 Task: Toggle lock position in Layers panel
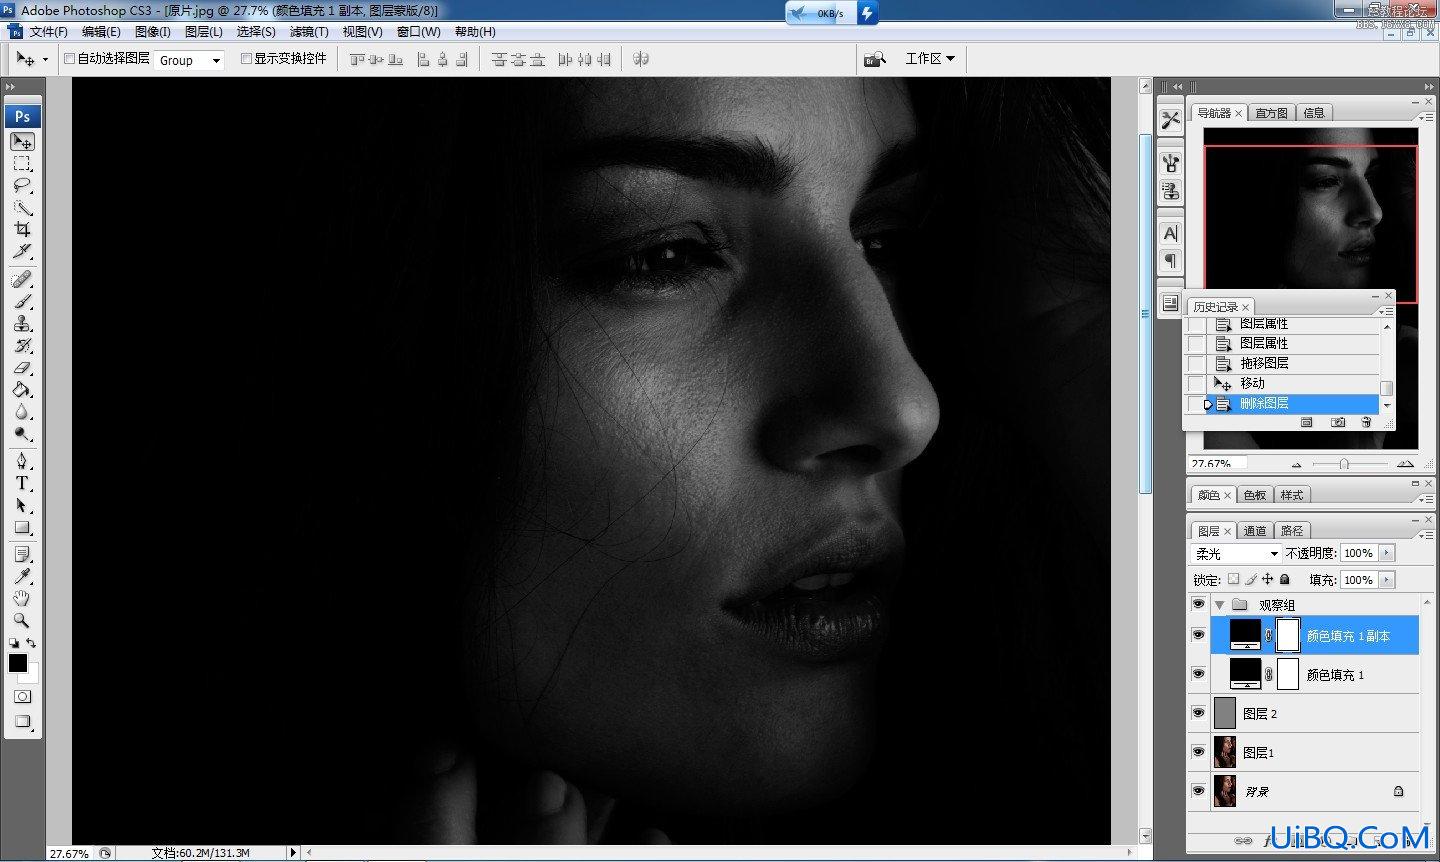pyautogui.click(x=1268, y=579)
